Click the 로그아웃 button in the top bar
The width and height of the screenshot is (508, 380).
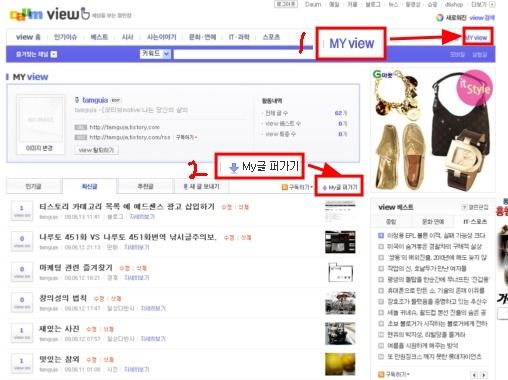click(x=286, y=4)
